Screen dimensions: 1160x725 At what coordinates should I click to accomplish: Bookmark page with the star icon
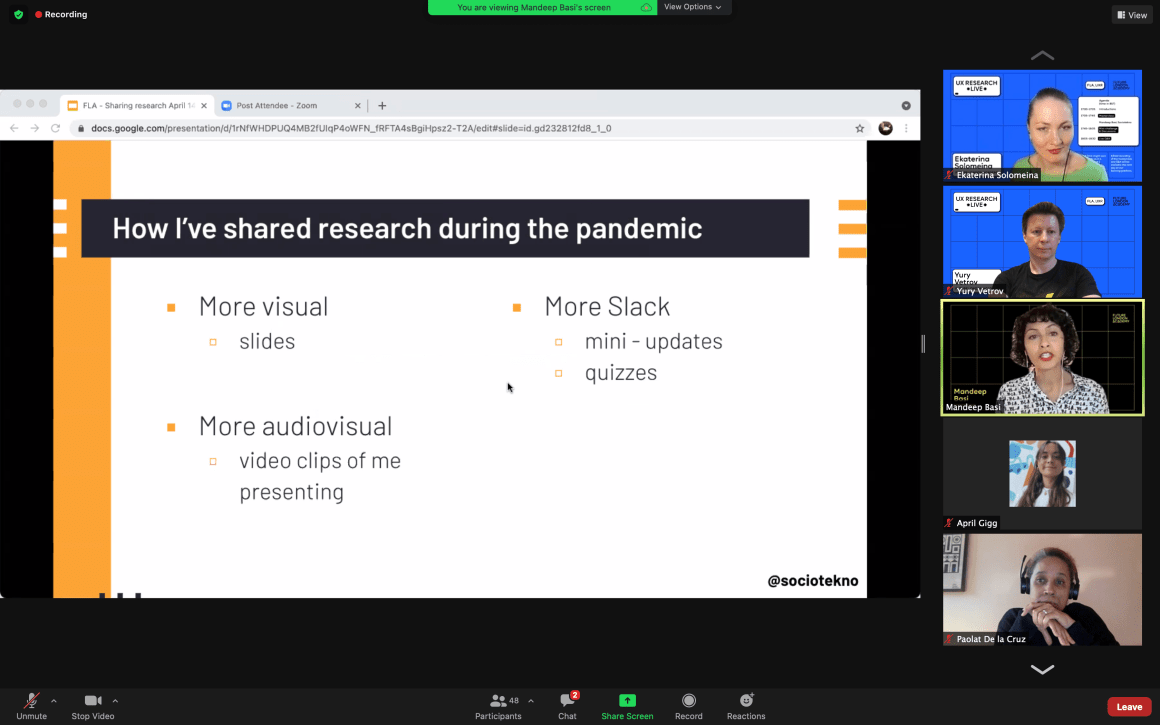click(x=860, y=128)
